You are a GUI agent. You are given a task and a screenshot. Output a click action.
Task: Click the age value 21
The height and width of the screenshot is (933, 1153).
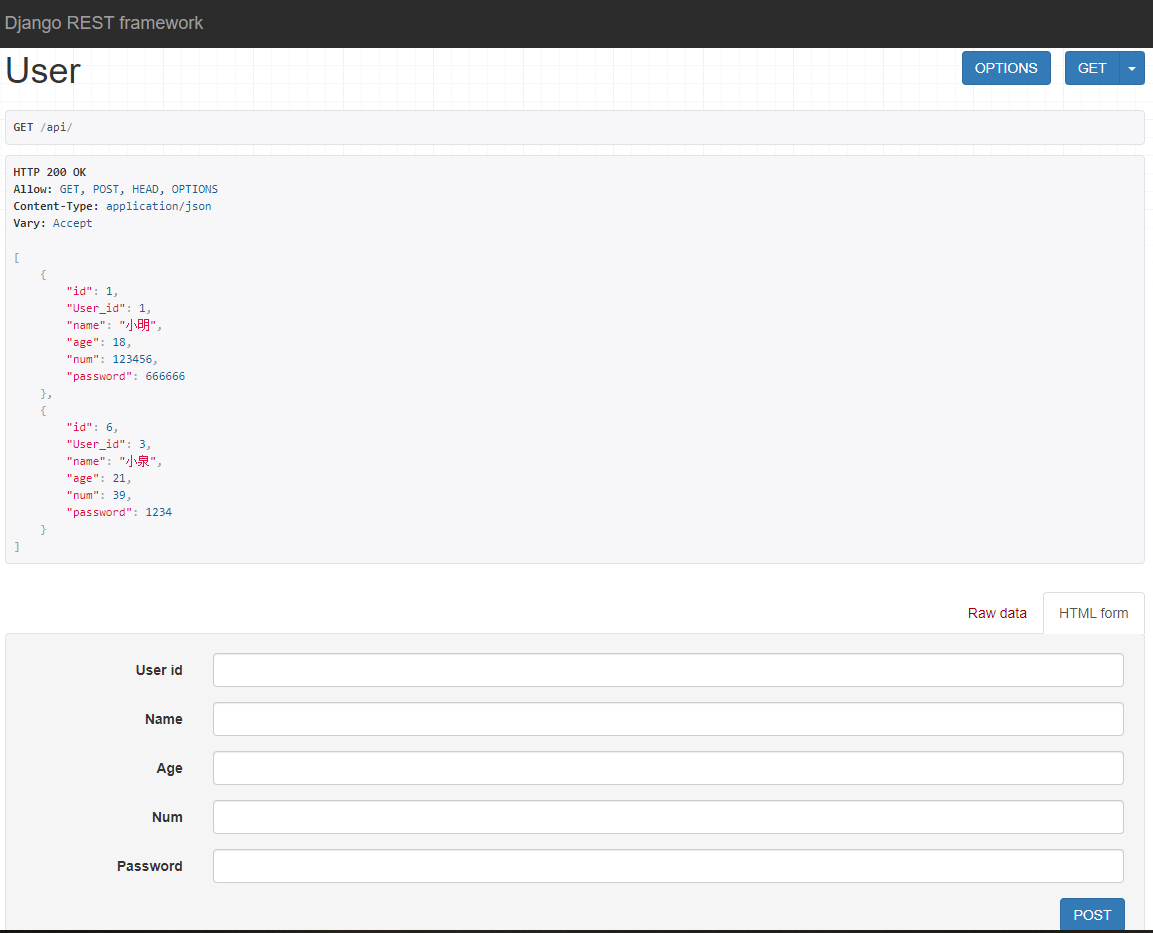pos(119,478)
